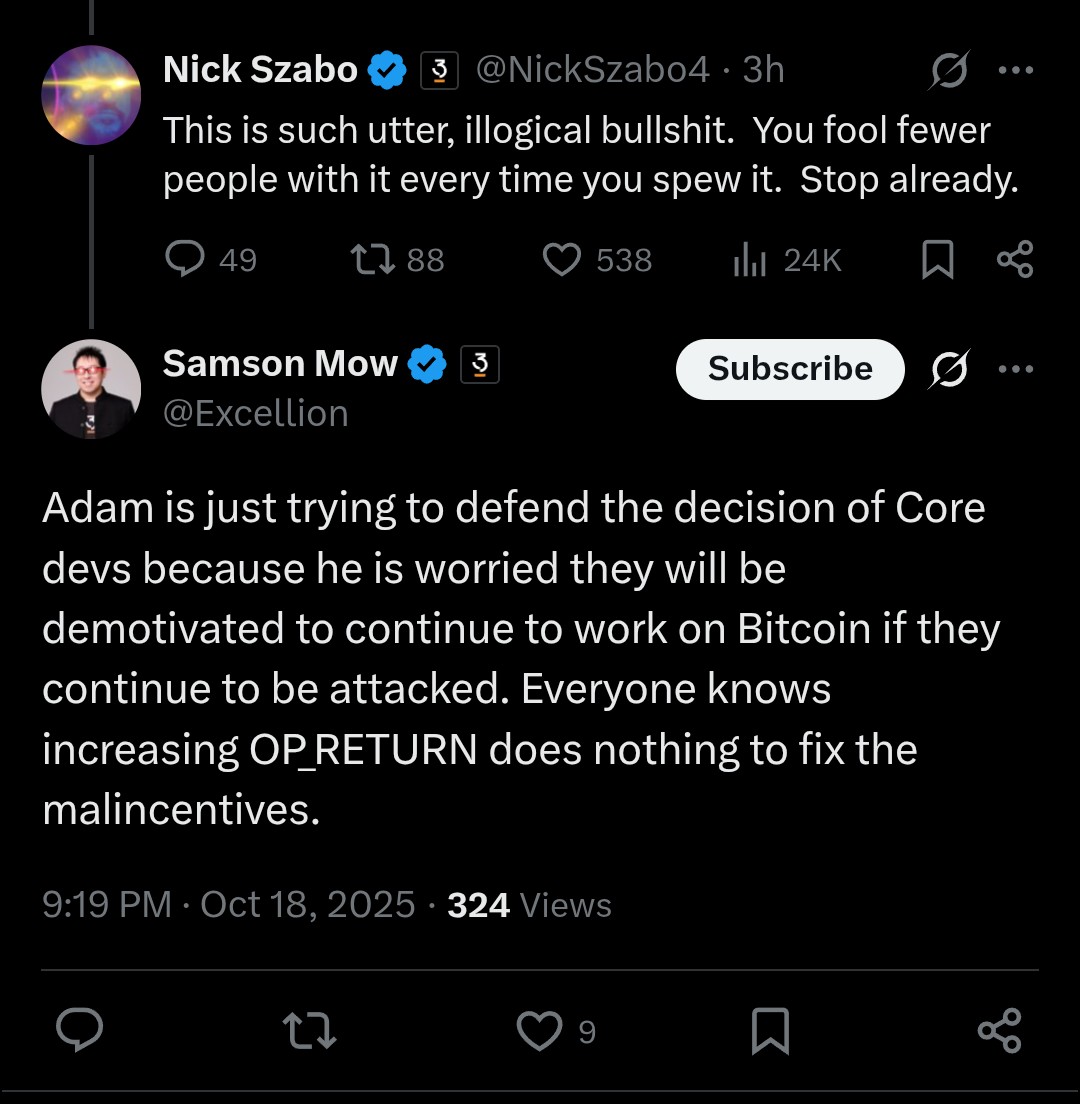View analytics for Nick Szabo's tweet
This screenshot has height=1104, width=1080.
pyautogui.click(x=750, y=260)
